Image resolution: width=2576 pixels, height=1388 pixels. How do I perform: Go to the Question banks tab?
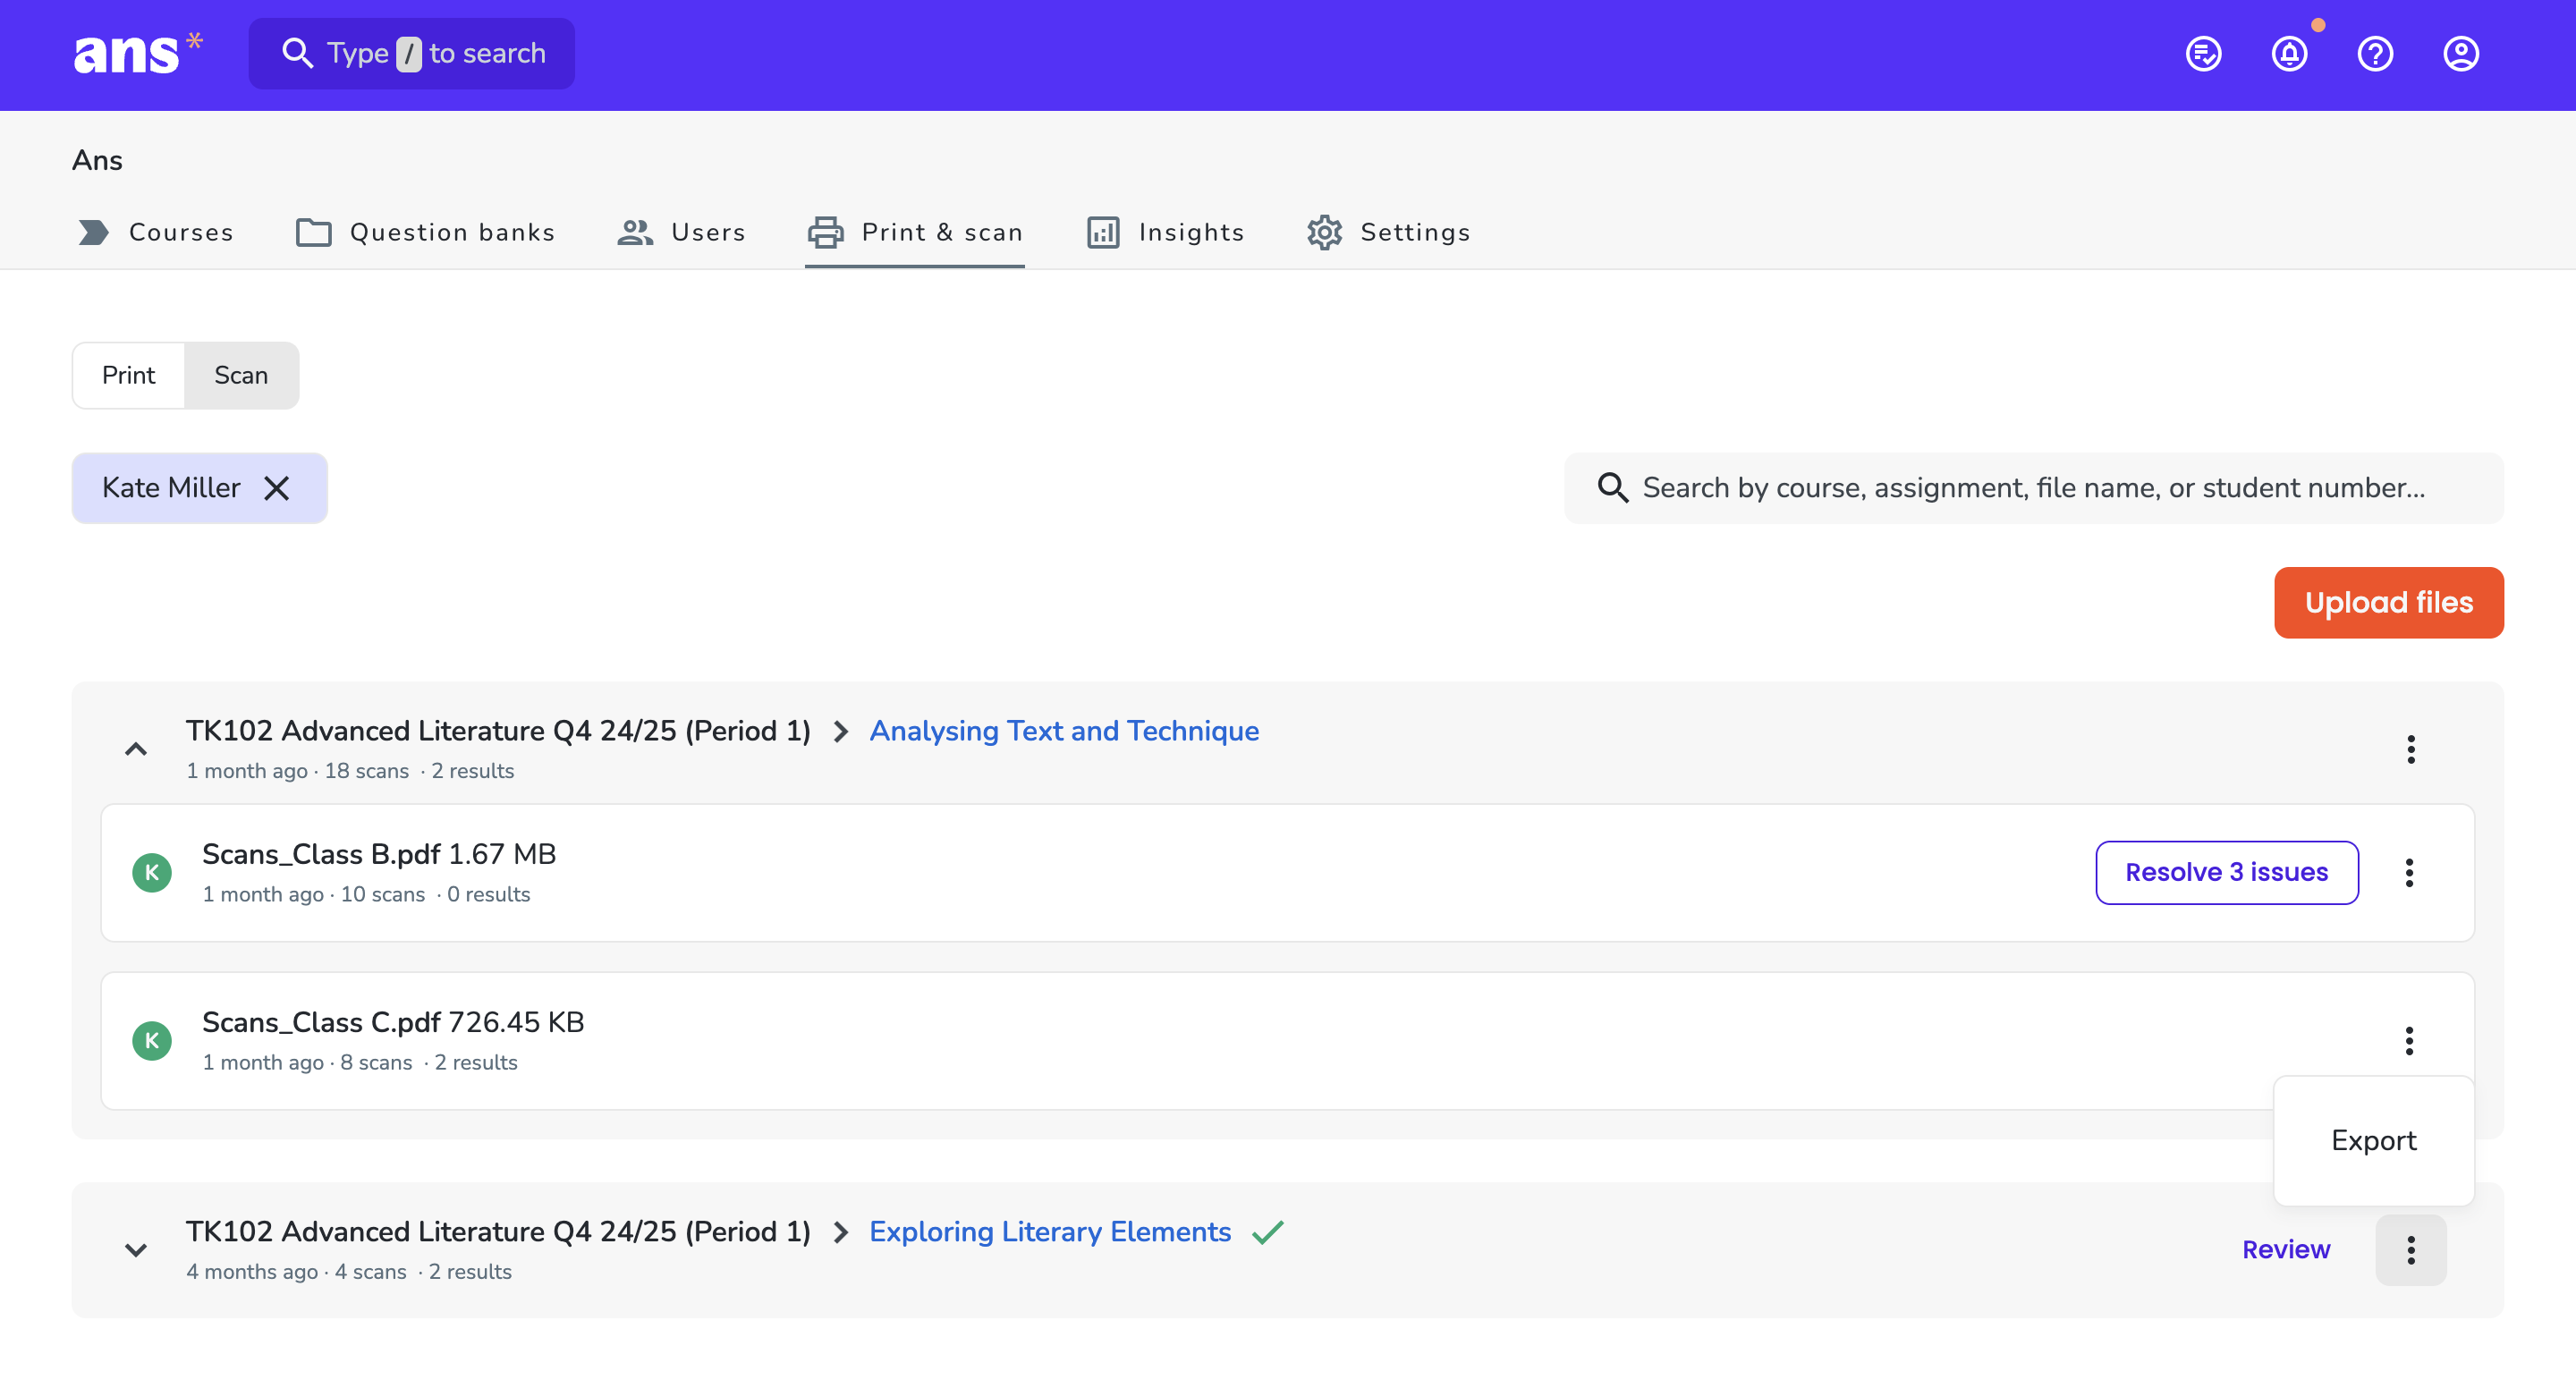(x=425, y=232)
